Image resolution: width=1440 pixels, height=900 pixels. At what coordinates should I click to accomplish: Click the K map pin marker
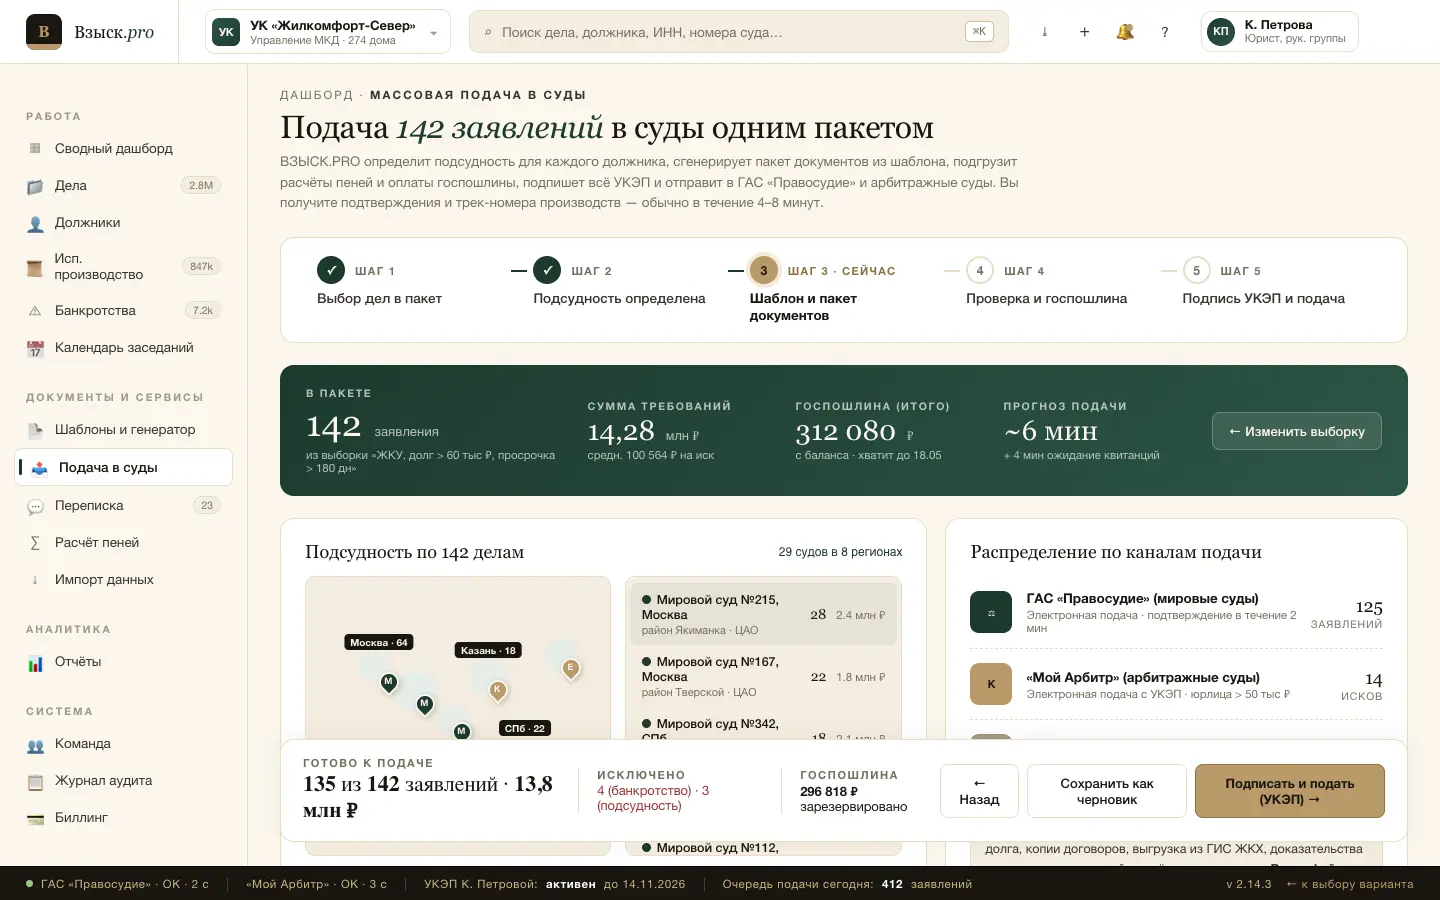(498, 689)
